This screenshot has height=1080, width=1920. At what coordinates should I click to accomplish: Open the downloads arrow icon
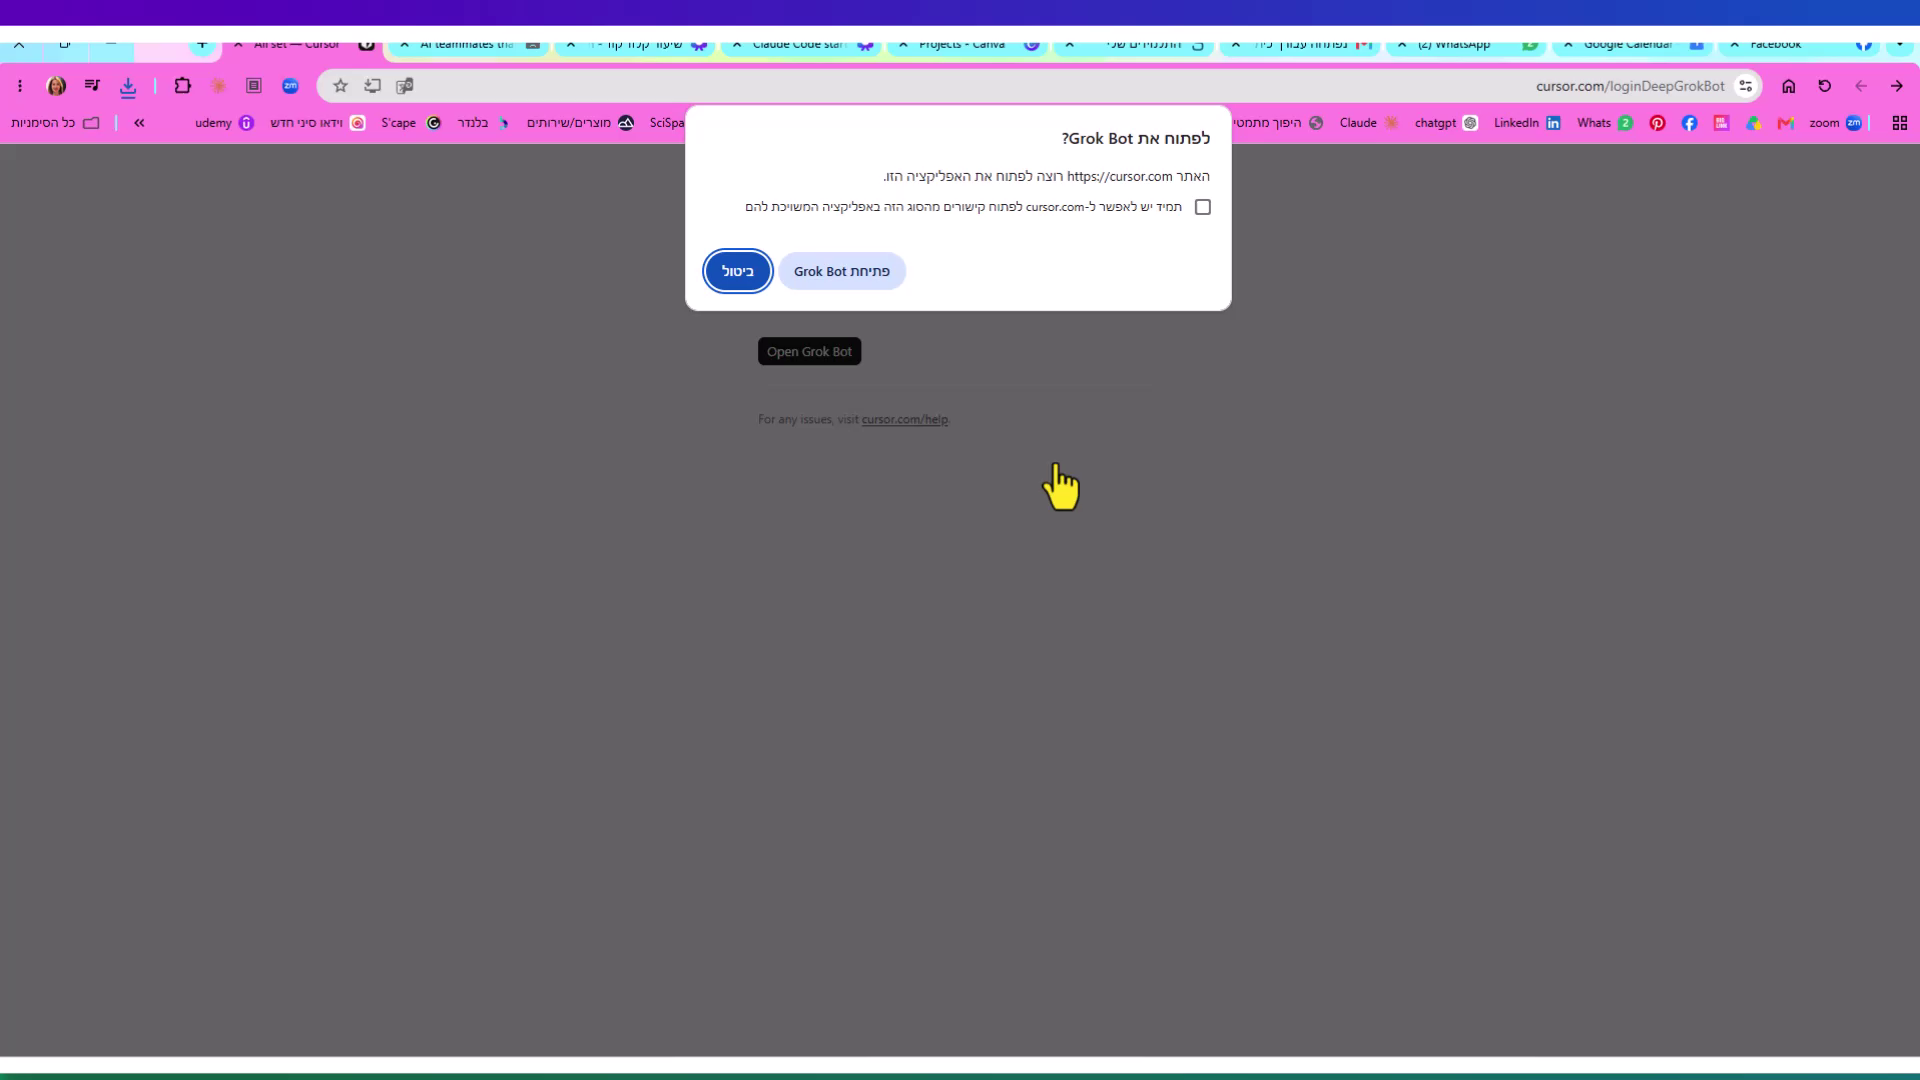click(x=128, y=87)
